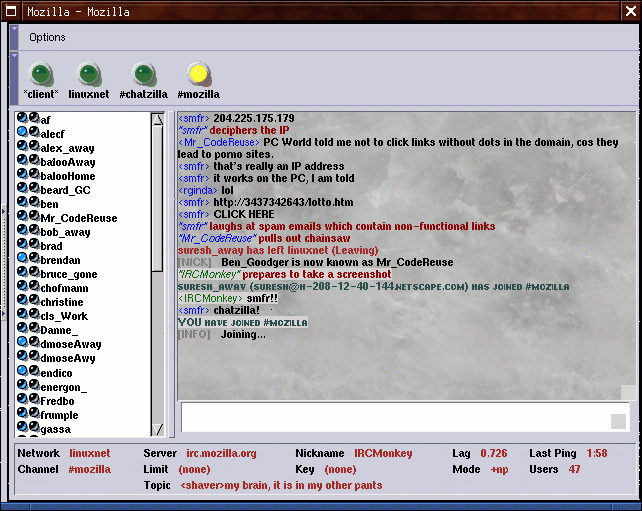Click the first status icon beside endico
The width and height of the screenshot is (642, 511).
click(x=22, y=371)
